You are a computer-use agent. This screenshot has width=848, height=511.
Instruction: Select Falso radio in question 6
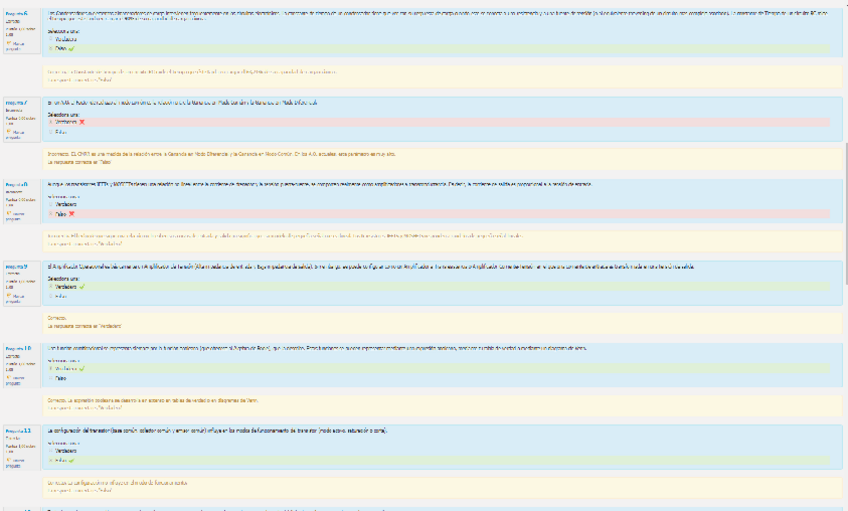(x=51, y=49)
